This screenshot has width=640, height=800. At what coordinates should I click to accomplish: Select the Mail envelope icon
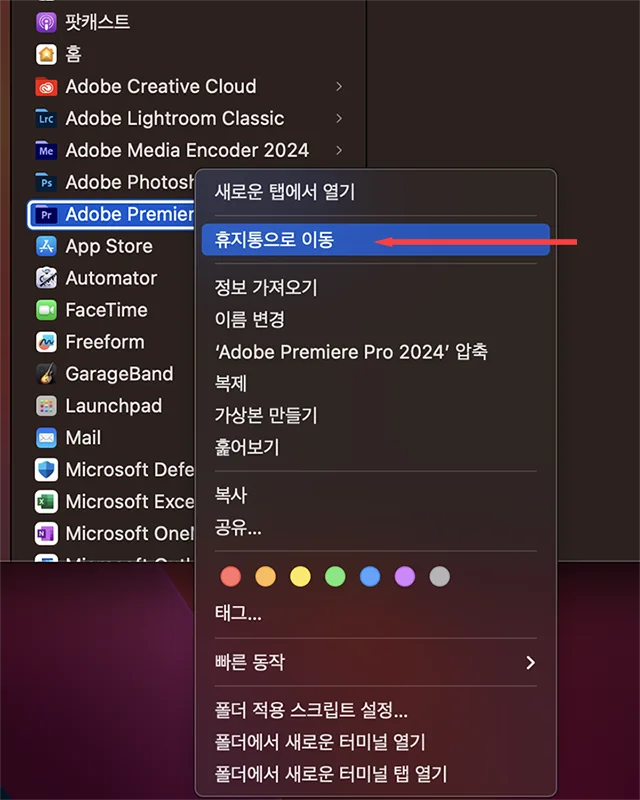coord(46,438)
